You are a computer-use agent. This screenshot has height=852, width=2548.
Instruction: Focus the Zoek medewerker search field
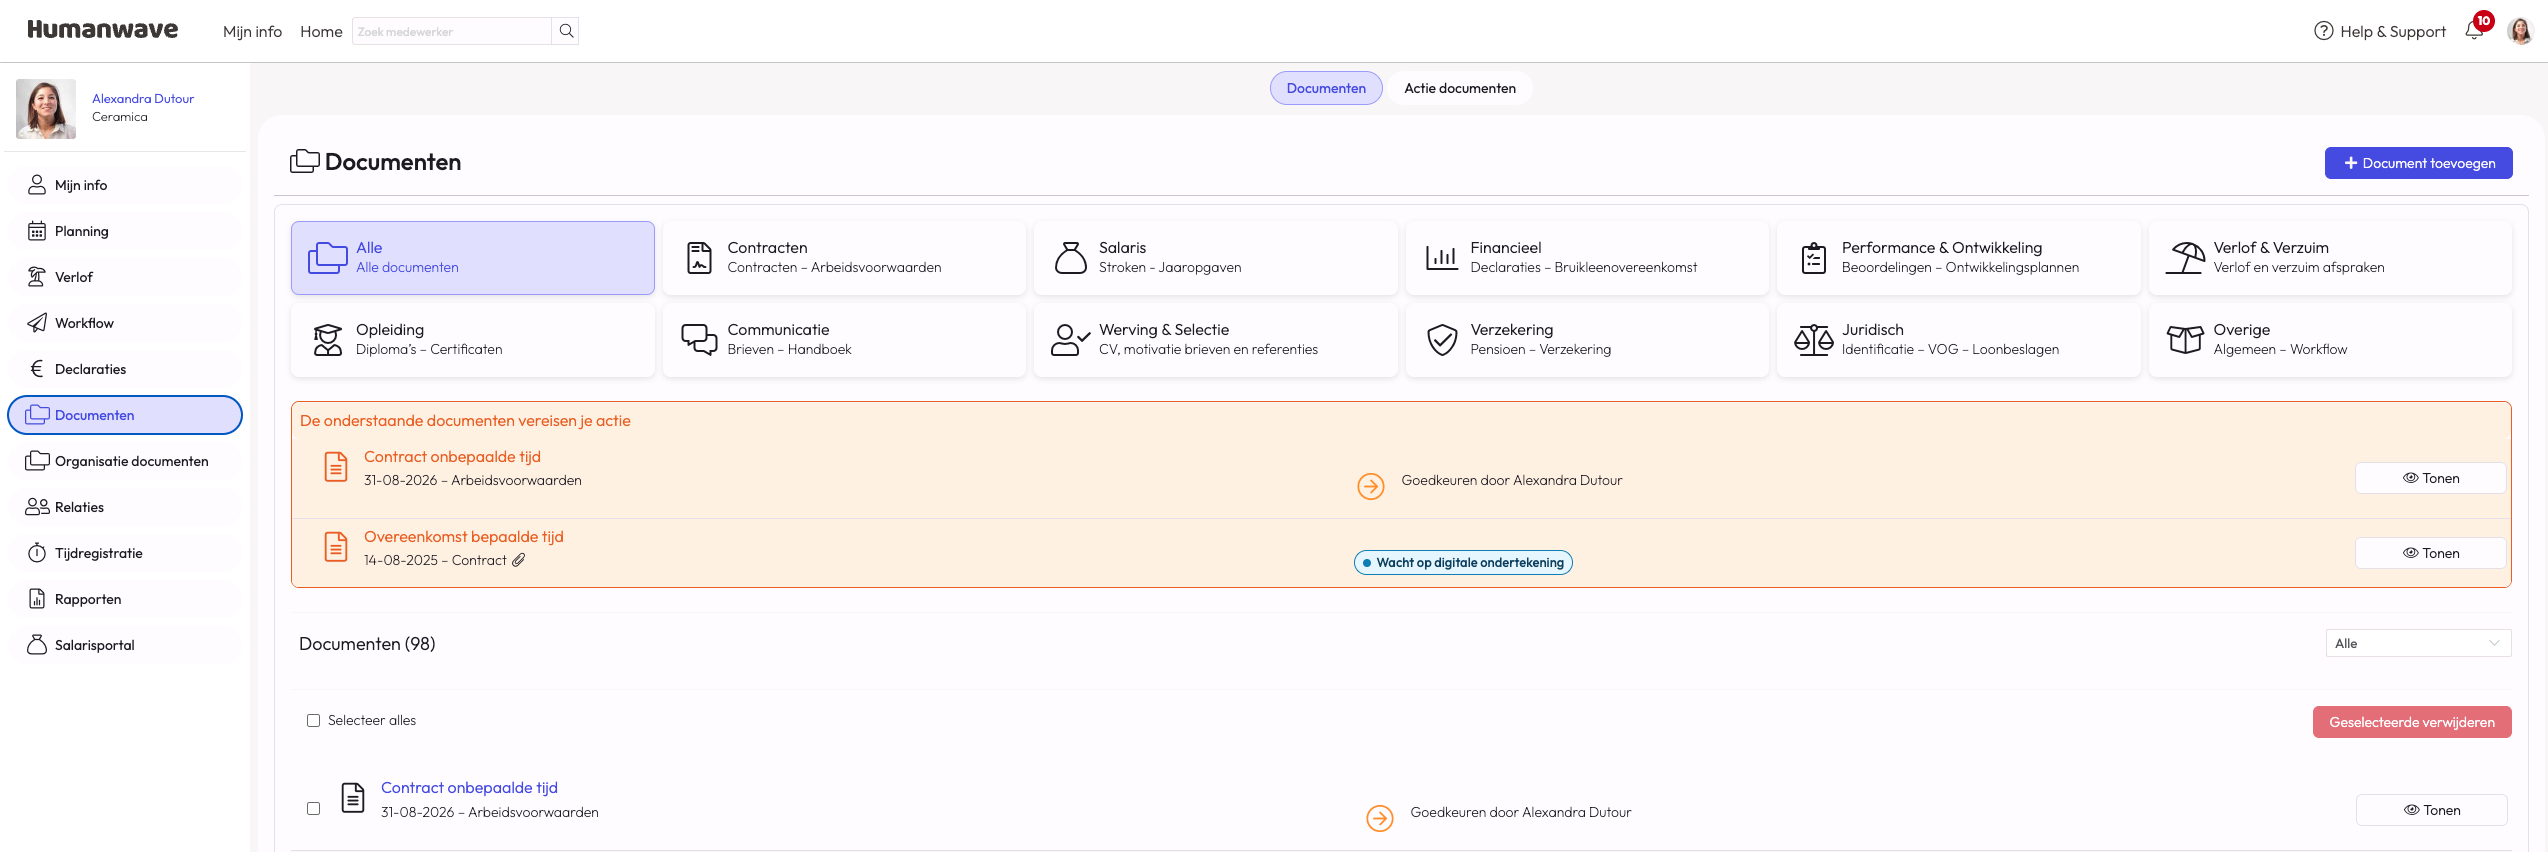pyautogui.click(x=452, y=31)
